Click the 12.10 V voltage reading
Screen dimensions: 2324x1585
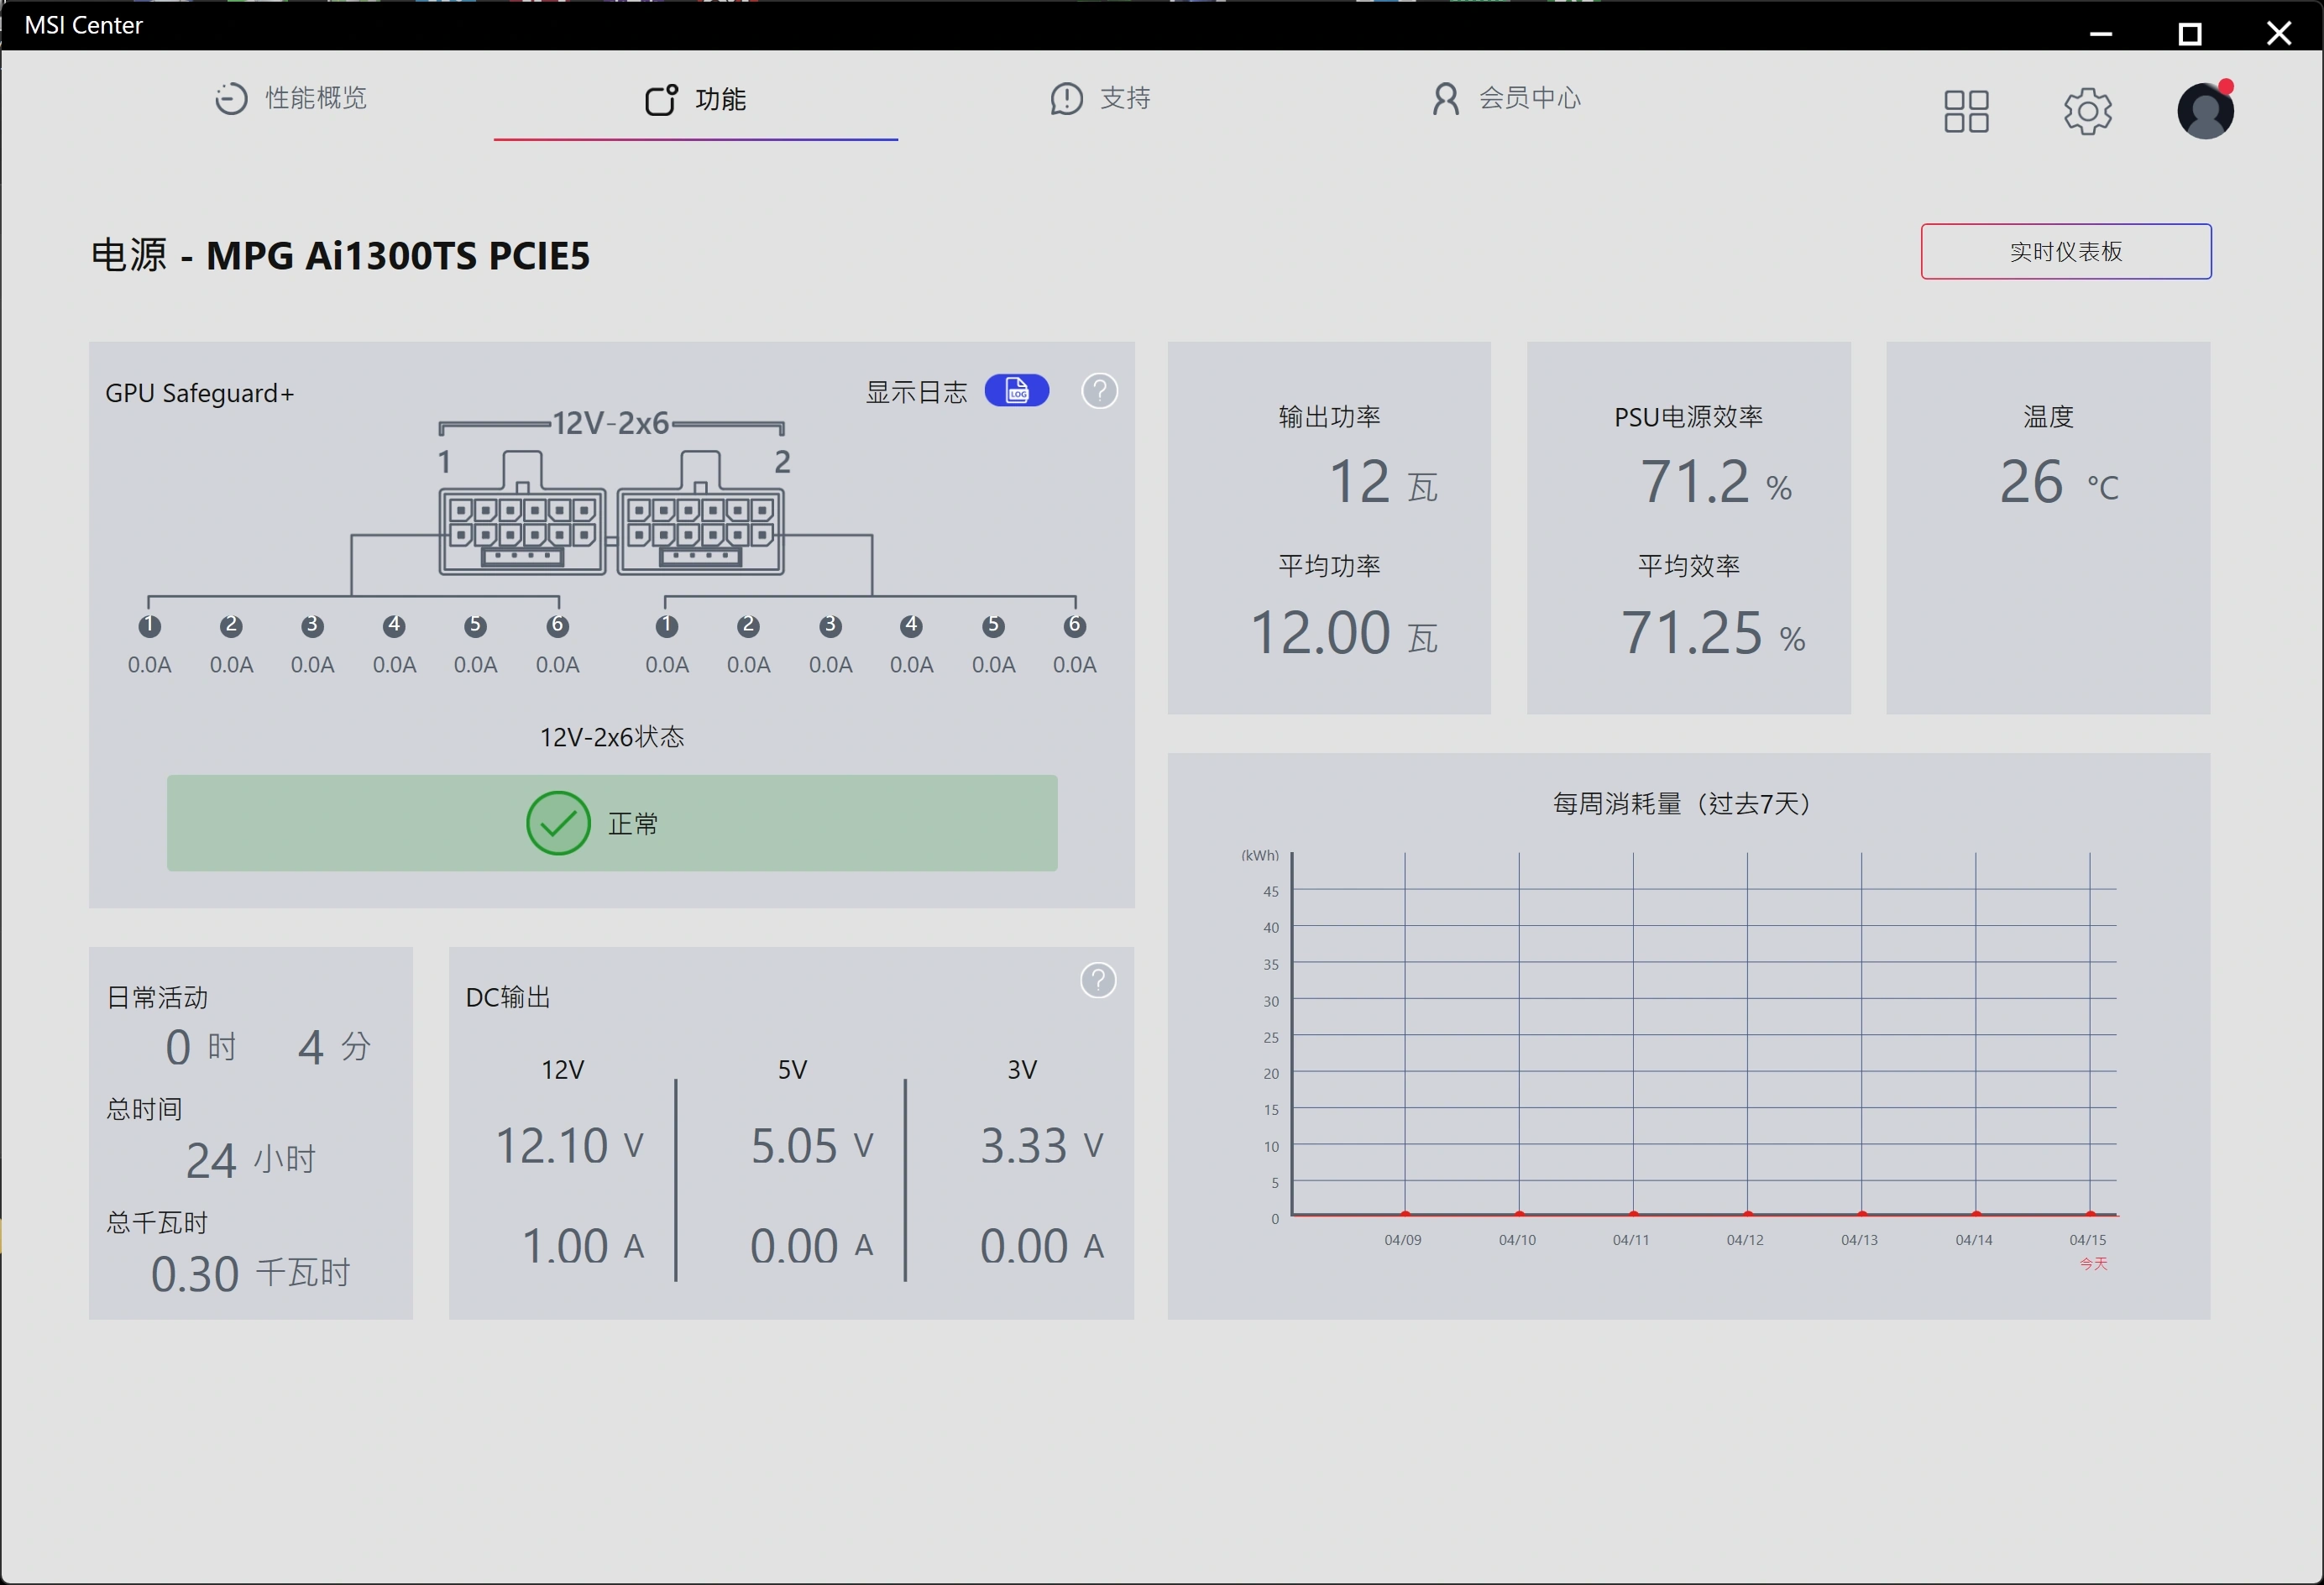[569, 1145]
